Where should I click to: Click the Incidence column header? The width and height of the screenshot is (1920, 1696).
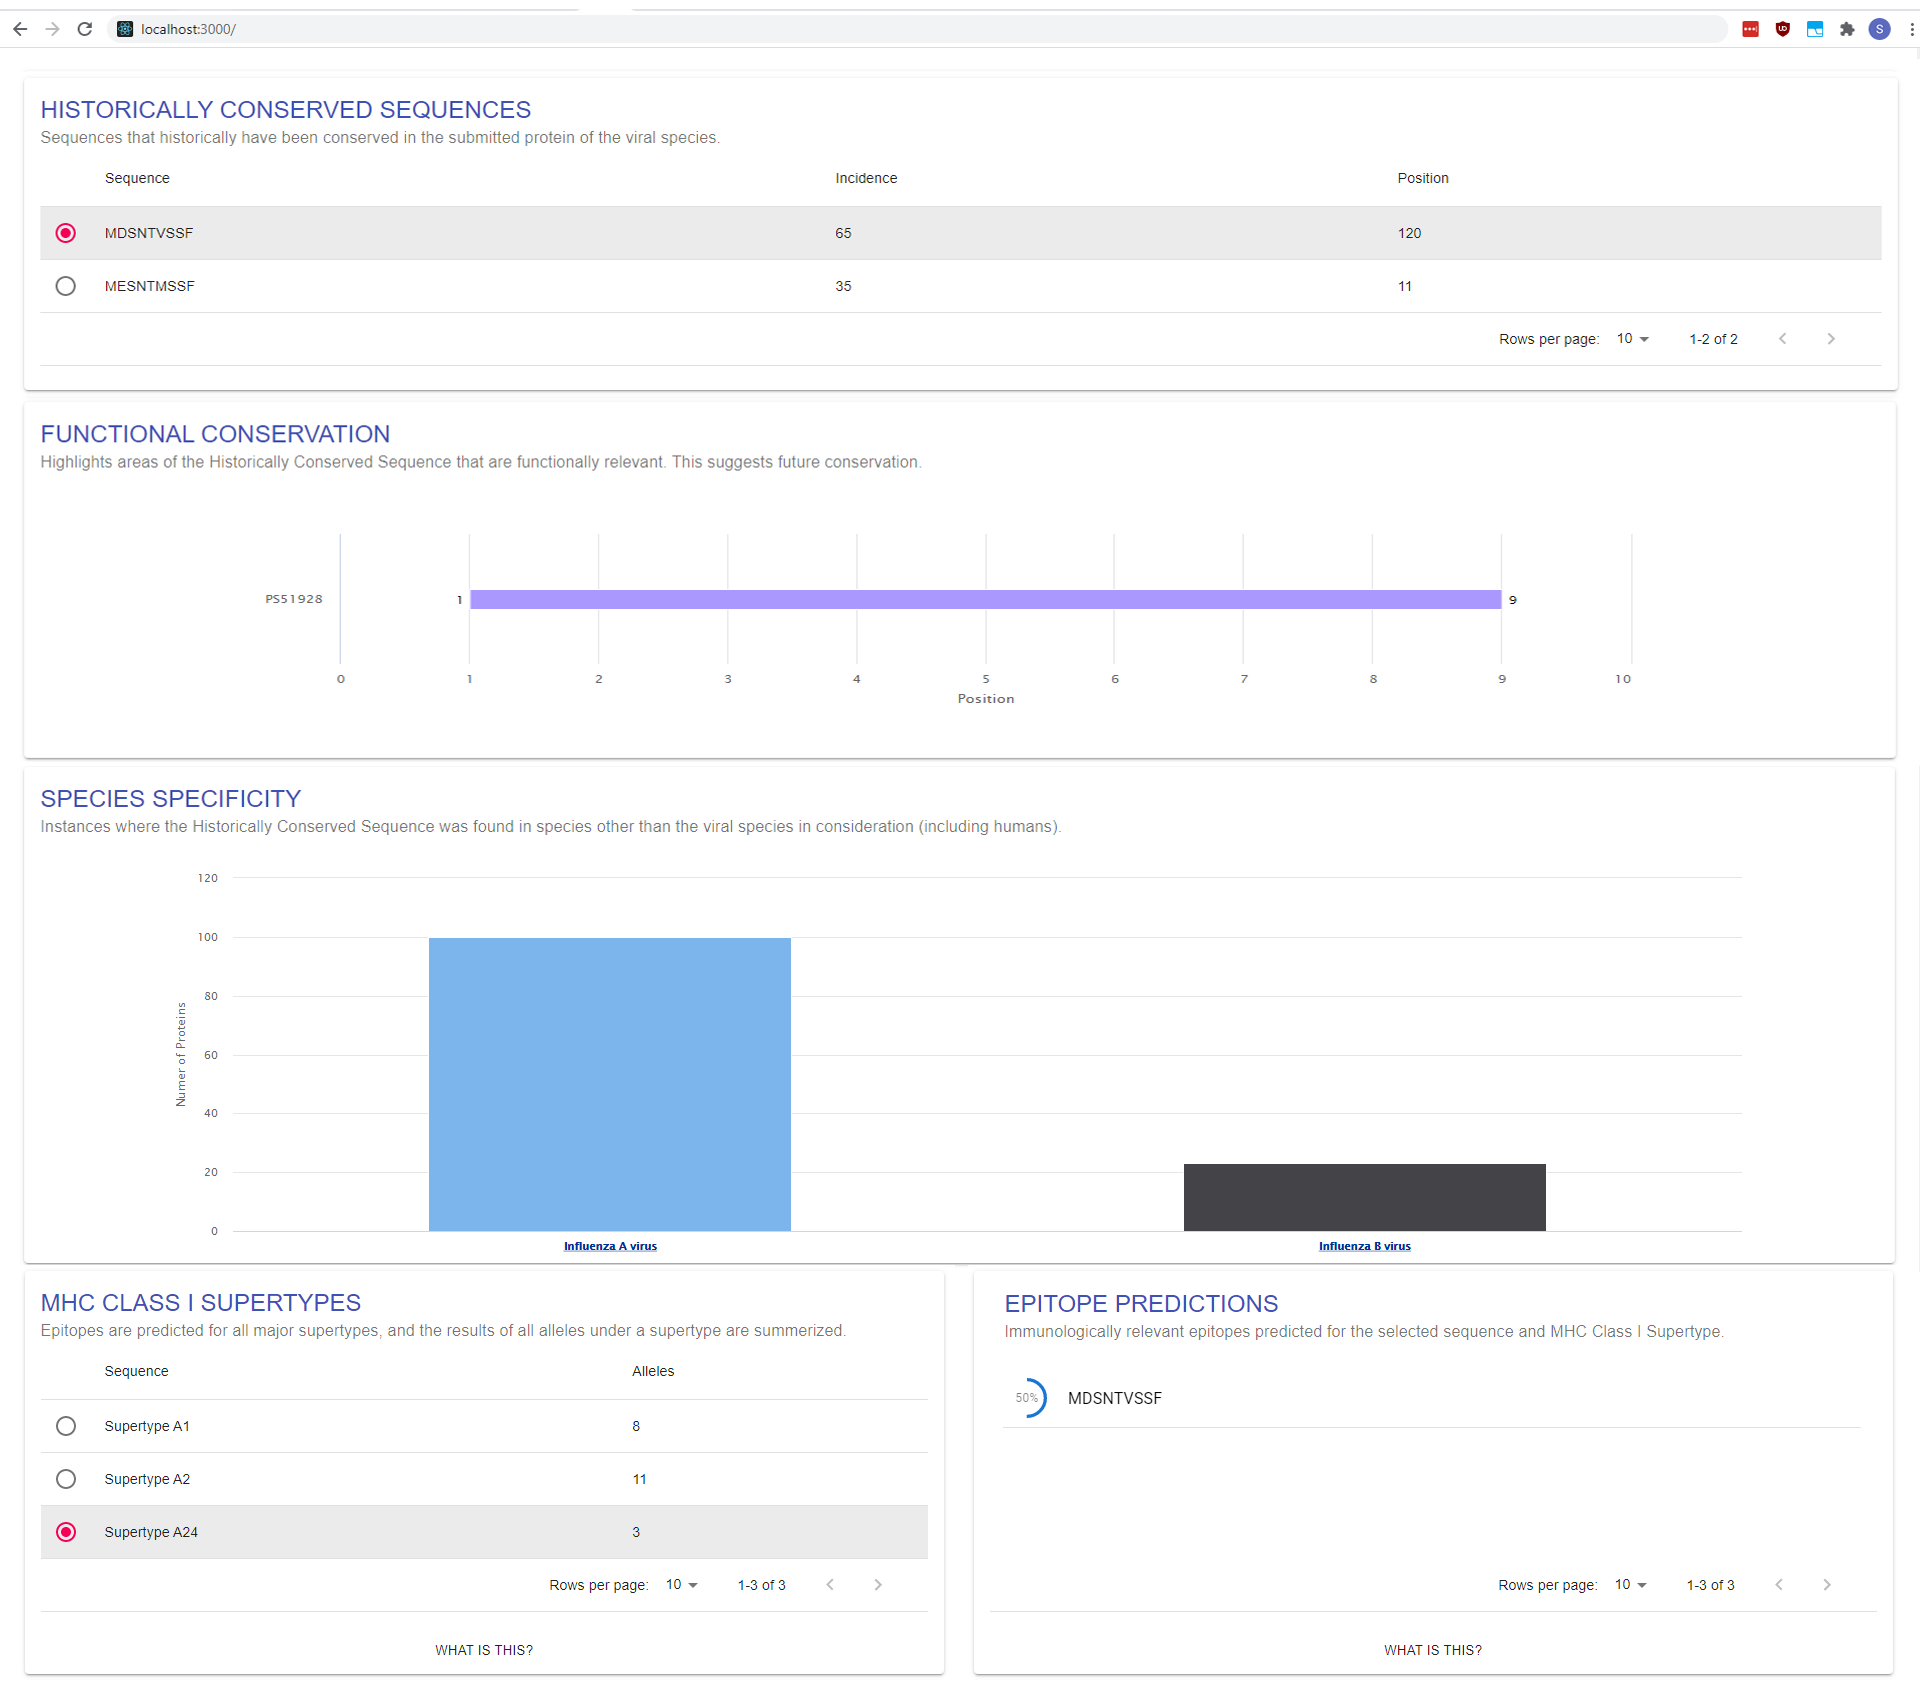[866, 178]
